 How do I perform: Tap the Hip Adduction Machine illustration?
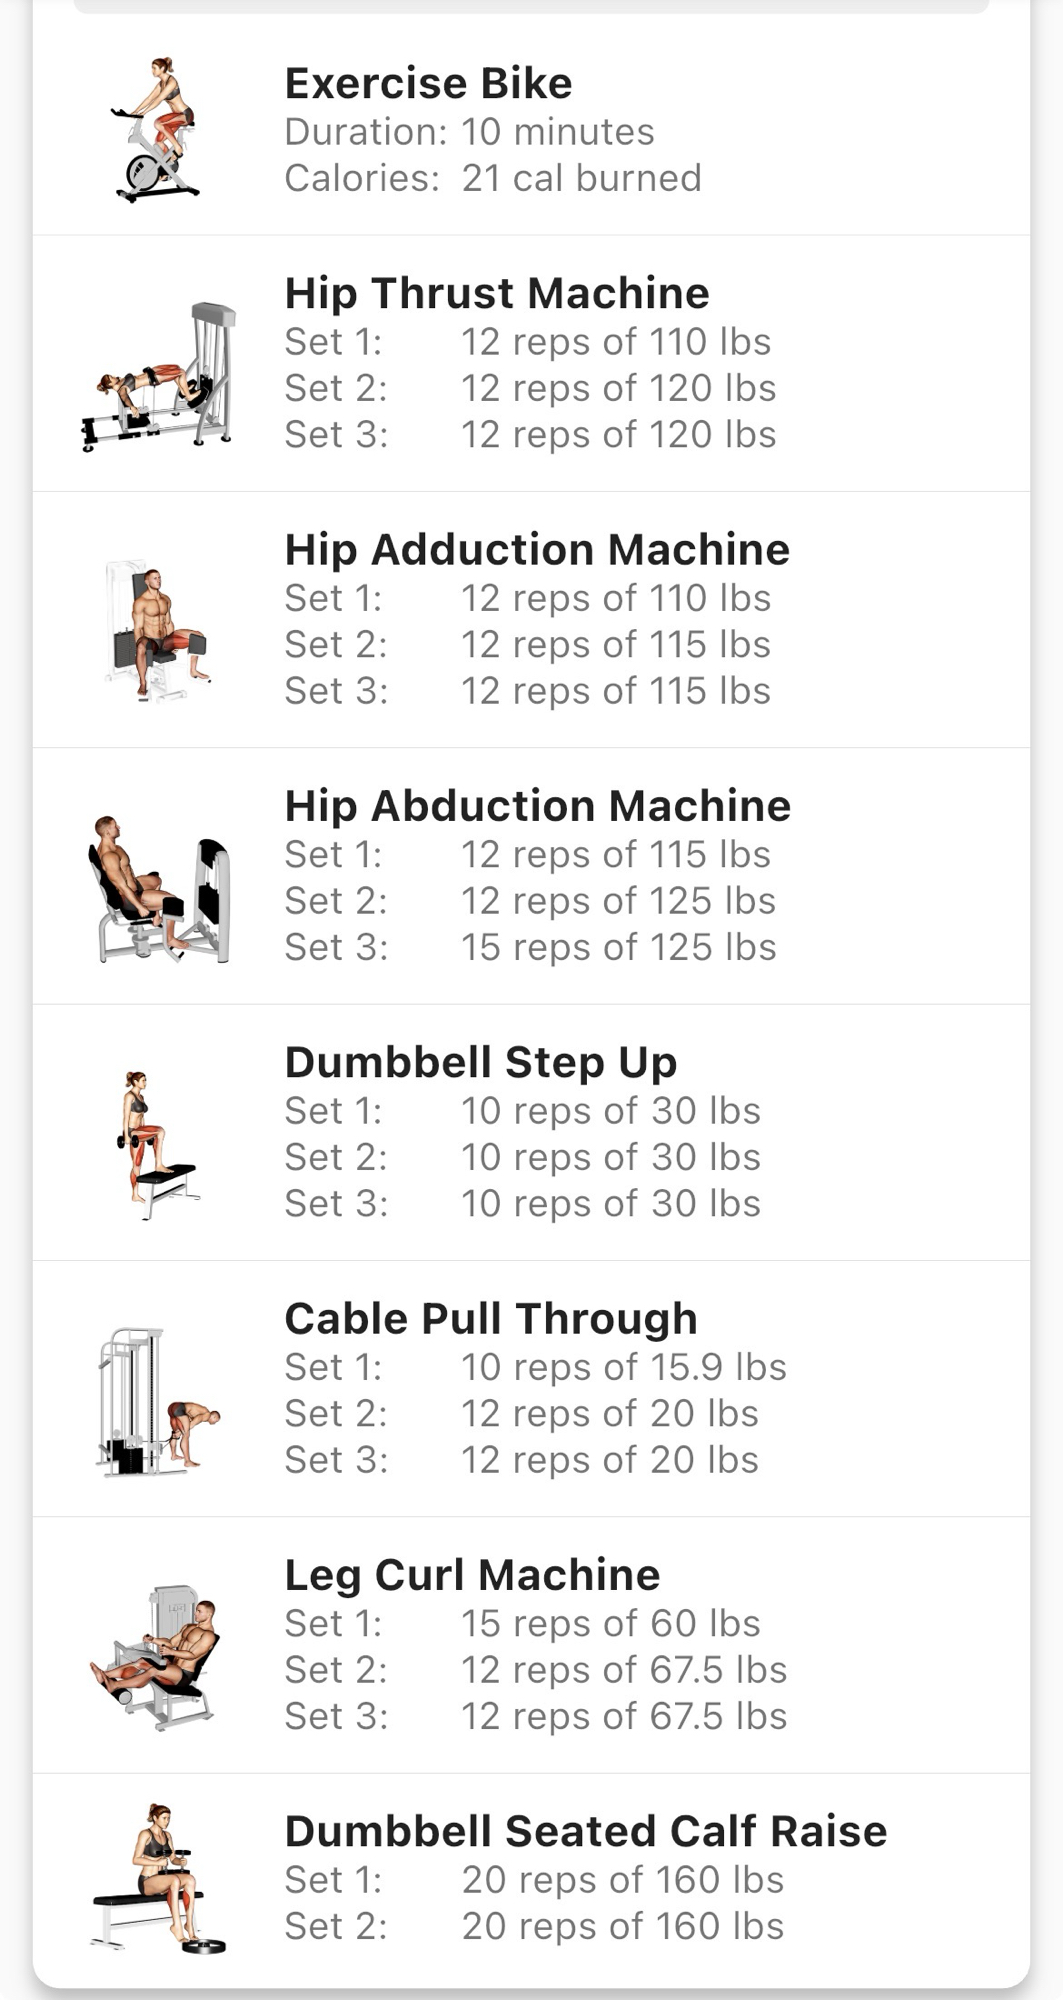[x=156, y=630]
